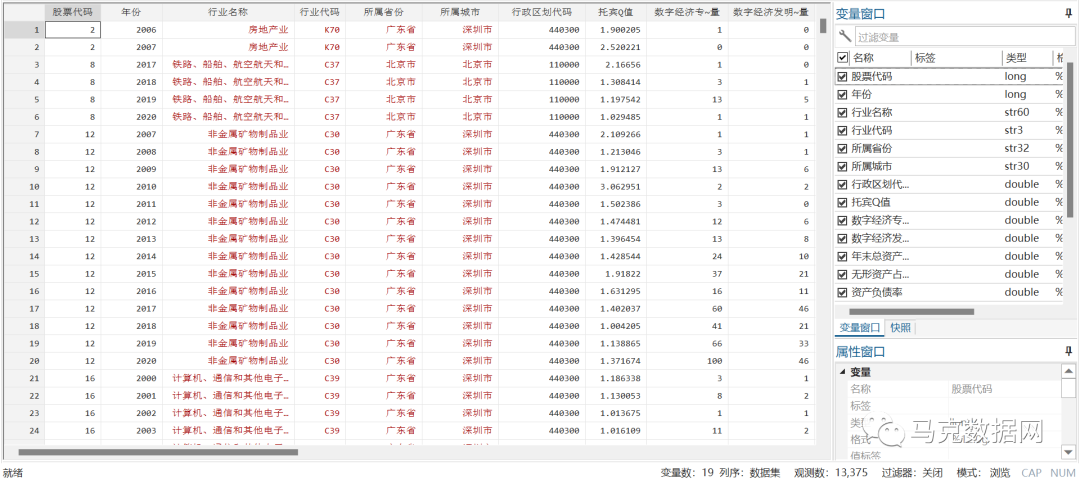Click the 观测数: 13,375 status bar entry
The height and width of the screenshot is (479, 1080).
[831, 472]
